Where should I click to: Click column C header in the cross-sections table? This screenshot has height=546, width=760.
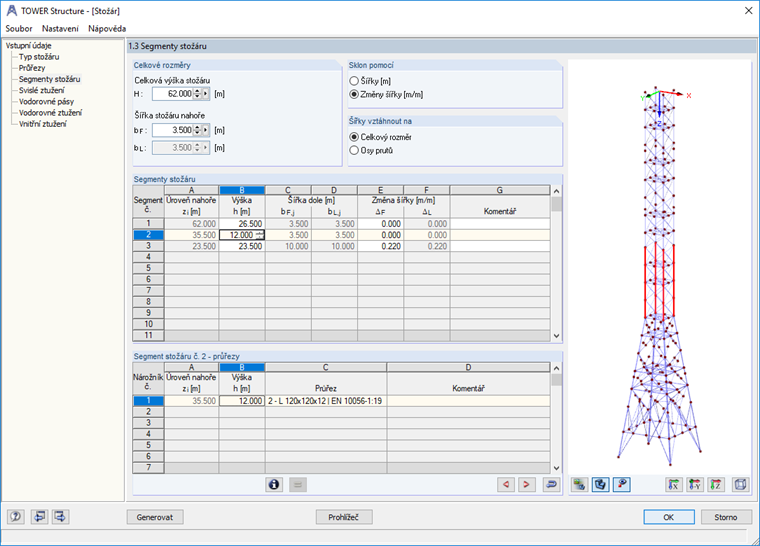pyautogui.click(x=326, y=367)
